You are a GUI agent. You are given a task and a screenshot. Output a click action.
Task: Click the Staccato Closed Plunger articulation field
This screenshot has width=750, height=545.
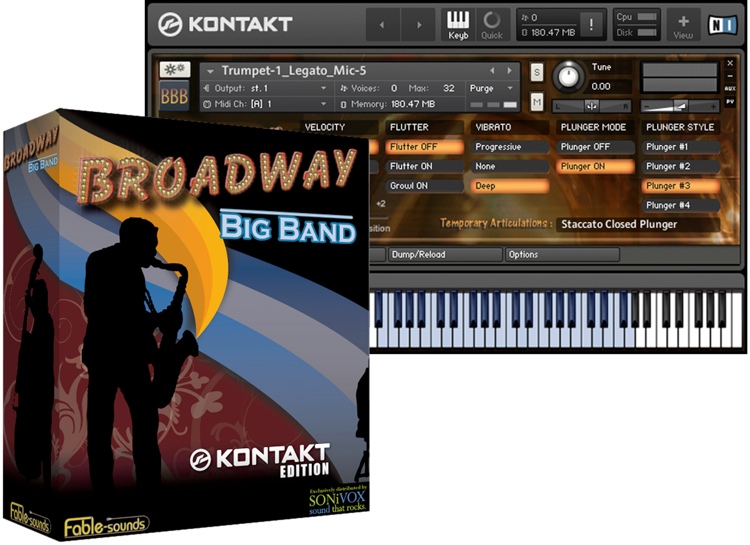click(x=638, y=224)
